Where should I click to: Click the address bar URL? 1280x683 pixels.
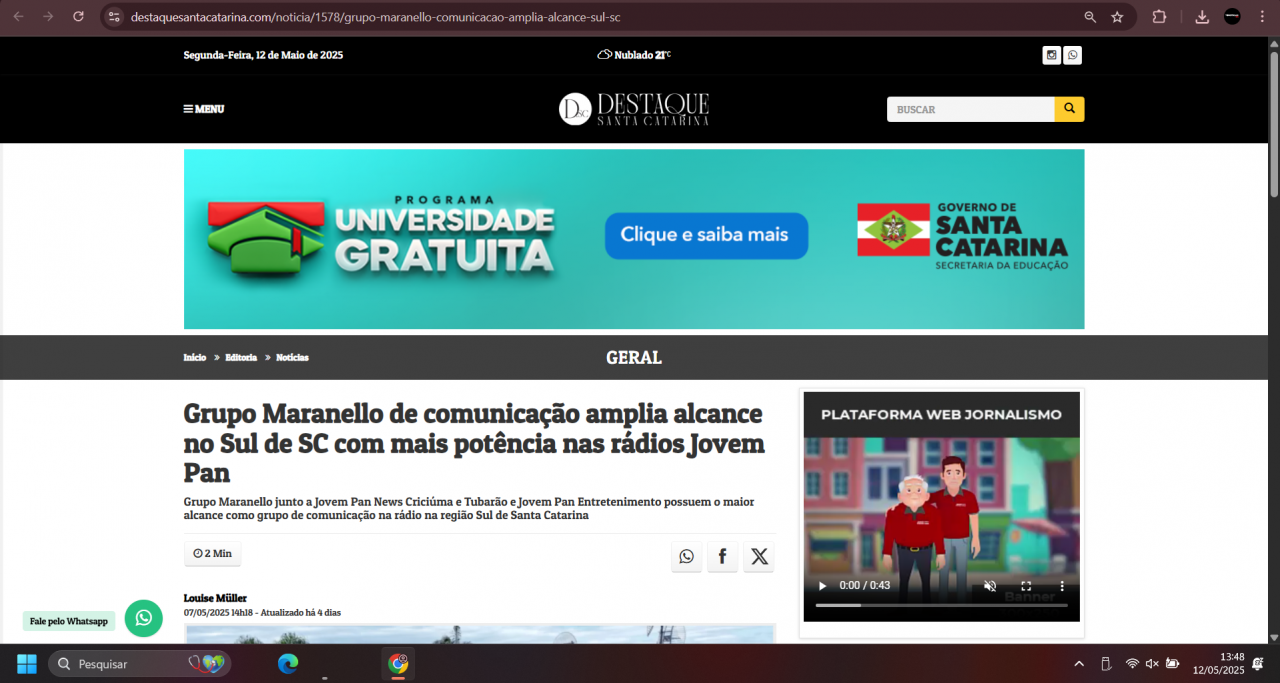tap(375, 17)
